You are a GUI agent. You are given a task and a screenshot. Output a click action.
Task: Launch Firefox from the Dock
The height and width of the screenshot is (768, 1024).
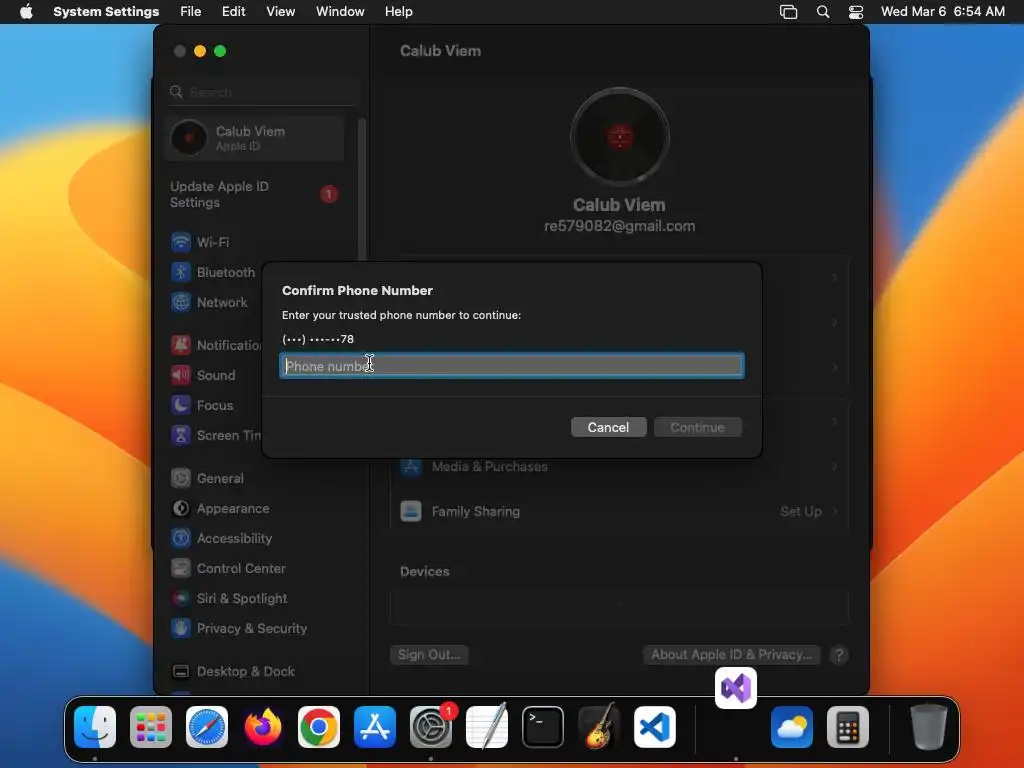click(x=263, y=727)
